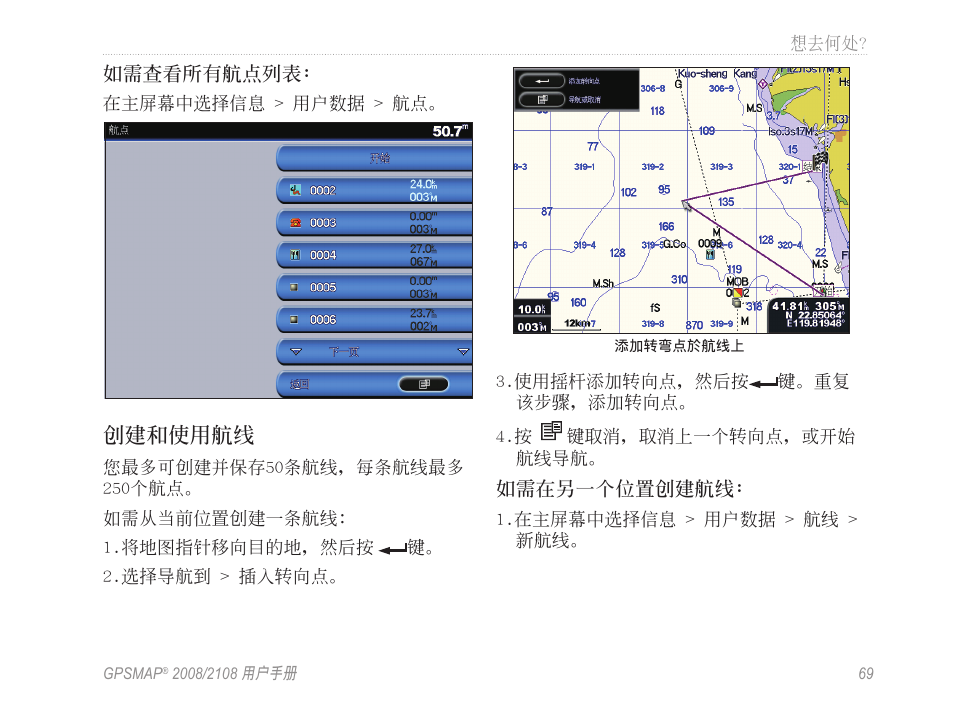The image size is (954, 727).
Task: Click step 2 text 选择导航到 > 插入转向点
Action: [x=229, y=576]
